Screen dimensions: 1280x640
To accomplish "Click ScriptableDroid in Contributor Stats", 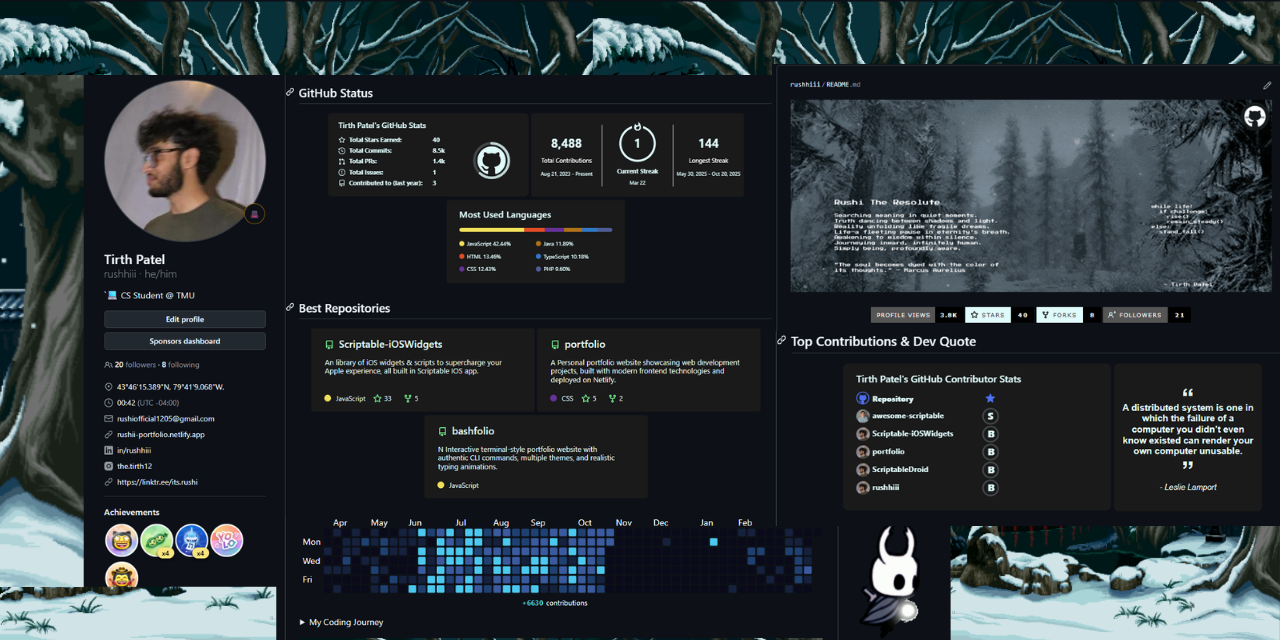I will [x=900, y=470].
